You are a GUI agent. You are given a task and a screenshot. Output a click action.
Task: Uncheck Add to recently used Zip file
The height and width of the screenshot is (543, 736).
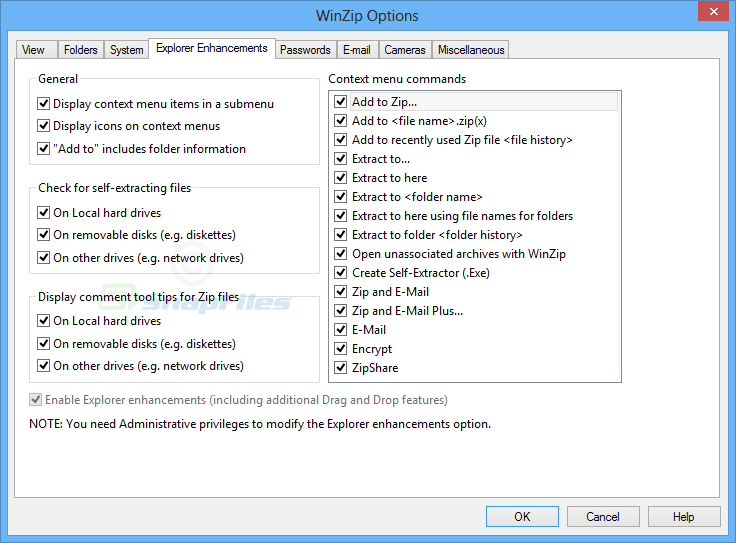click(x=341, y=140)
